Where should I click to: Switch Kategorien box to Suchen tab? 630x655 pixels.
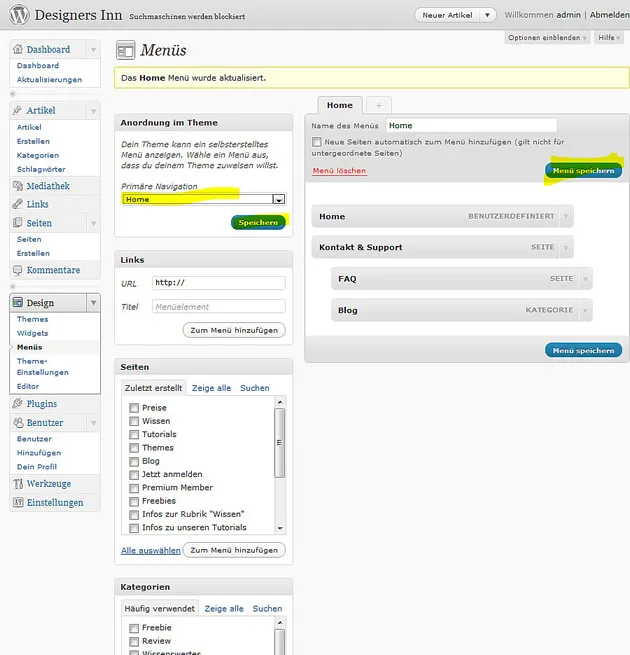(x=267, y=609)
